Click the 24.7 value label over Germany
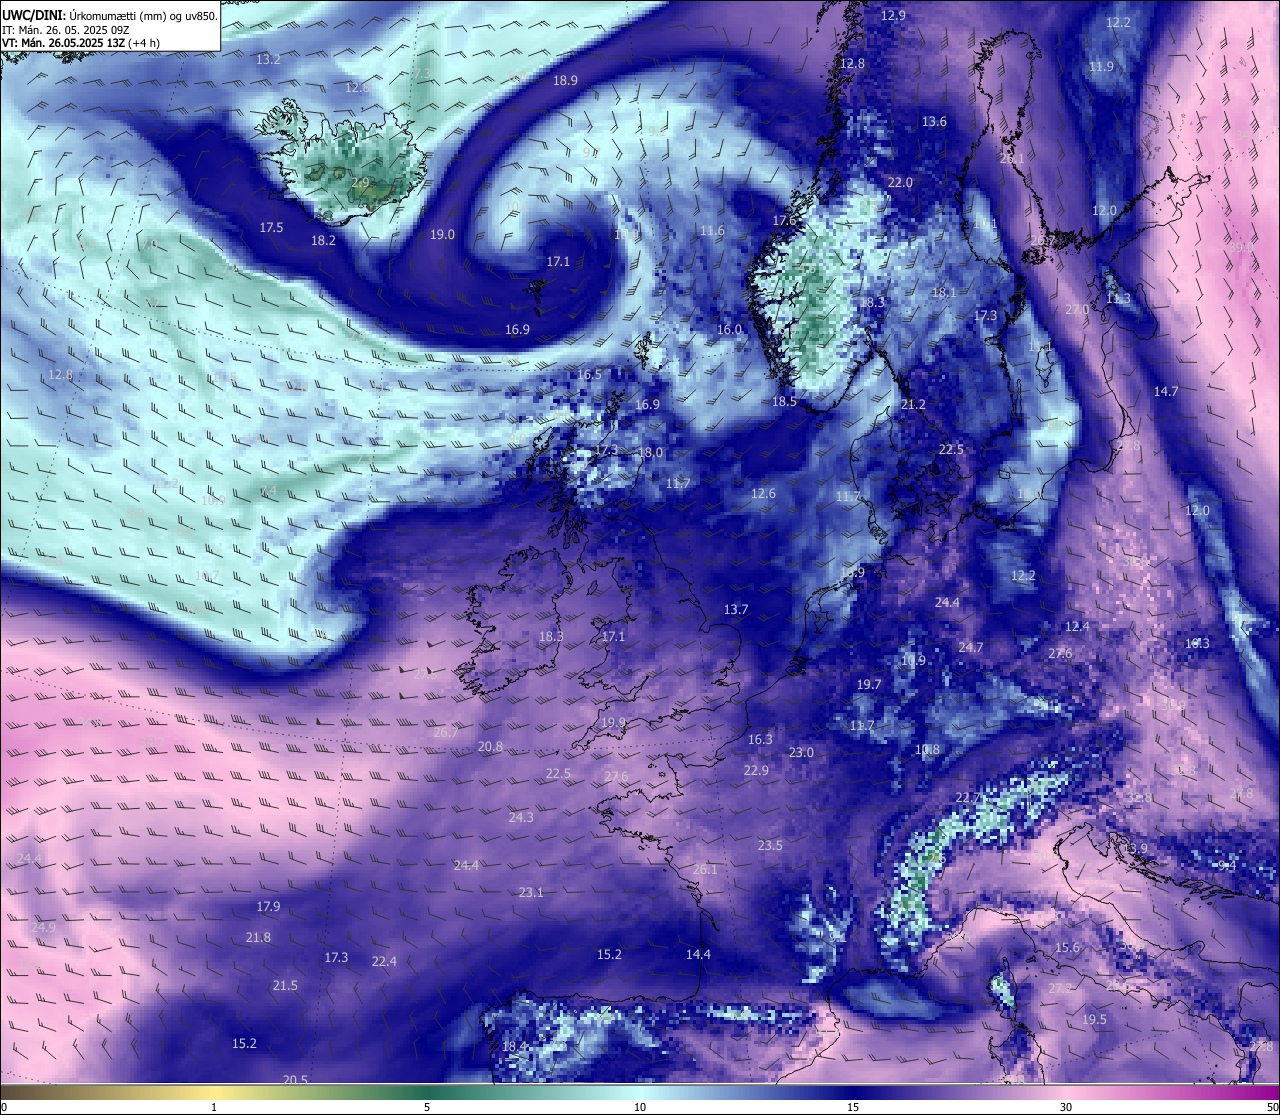Viewport: 1280px width, 1115px height. click(971, 648)
